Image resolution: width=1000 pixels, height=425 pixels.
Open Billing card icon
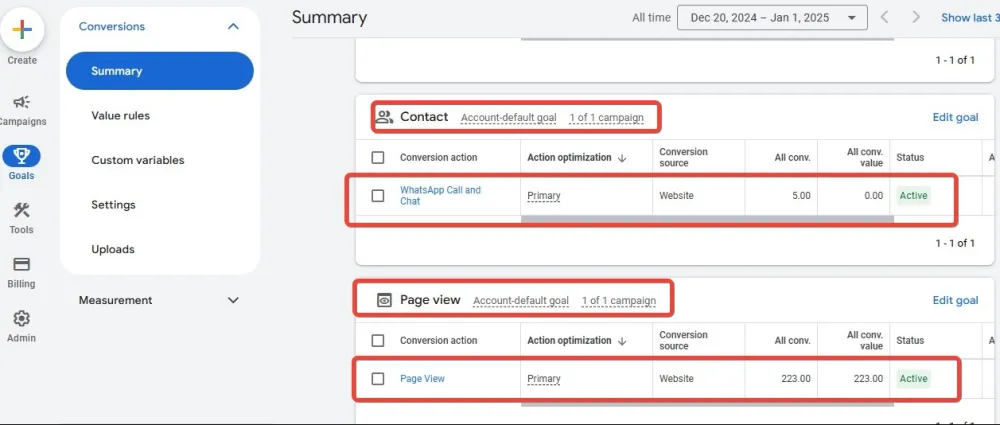[22, 264]
